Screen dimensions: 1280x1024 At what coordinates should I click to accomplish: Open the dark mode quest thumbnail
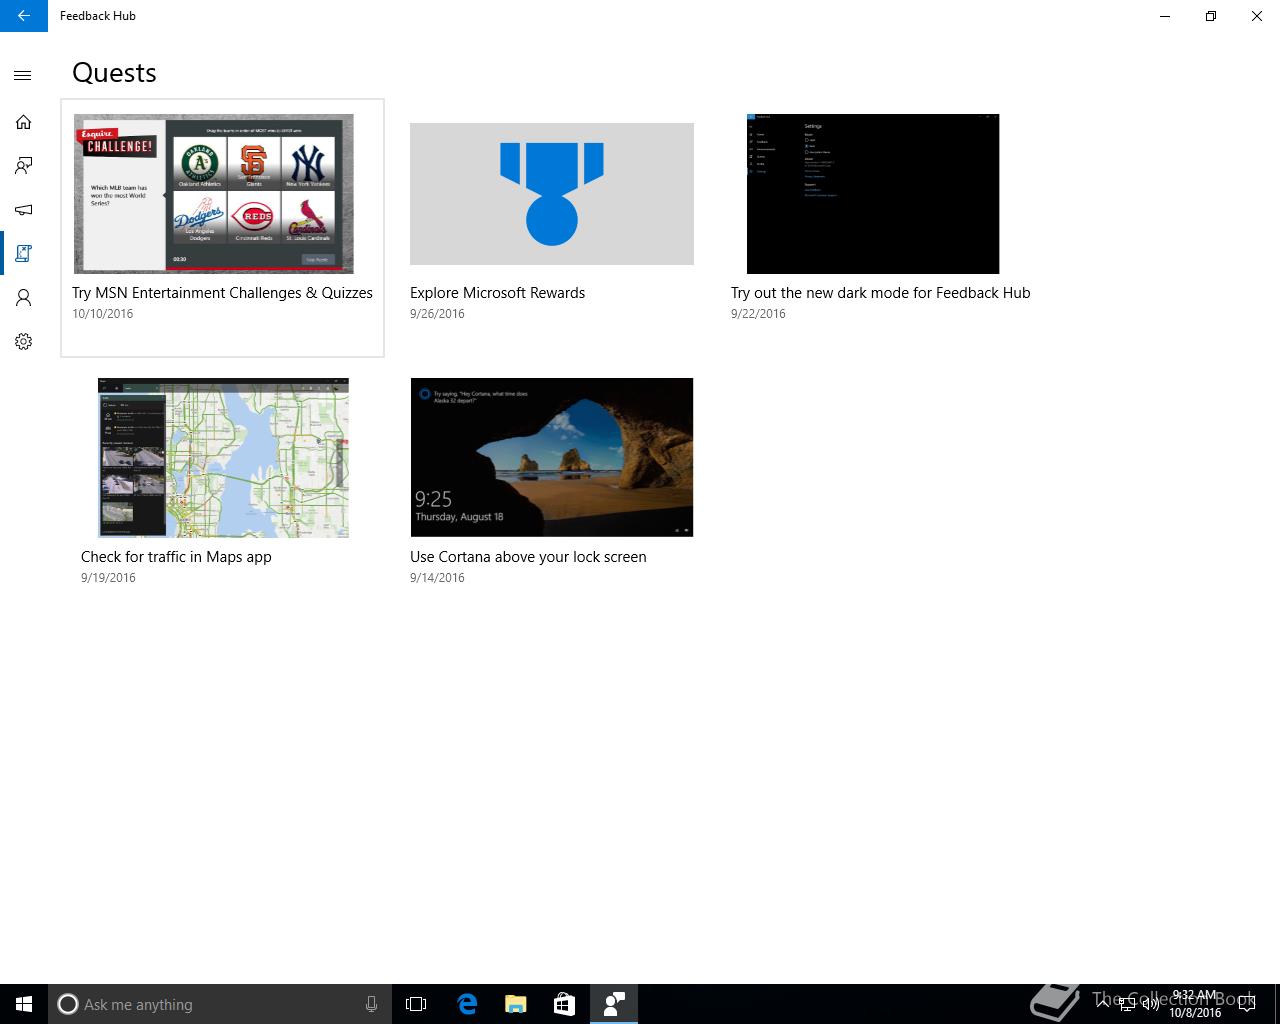[873, 193]
